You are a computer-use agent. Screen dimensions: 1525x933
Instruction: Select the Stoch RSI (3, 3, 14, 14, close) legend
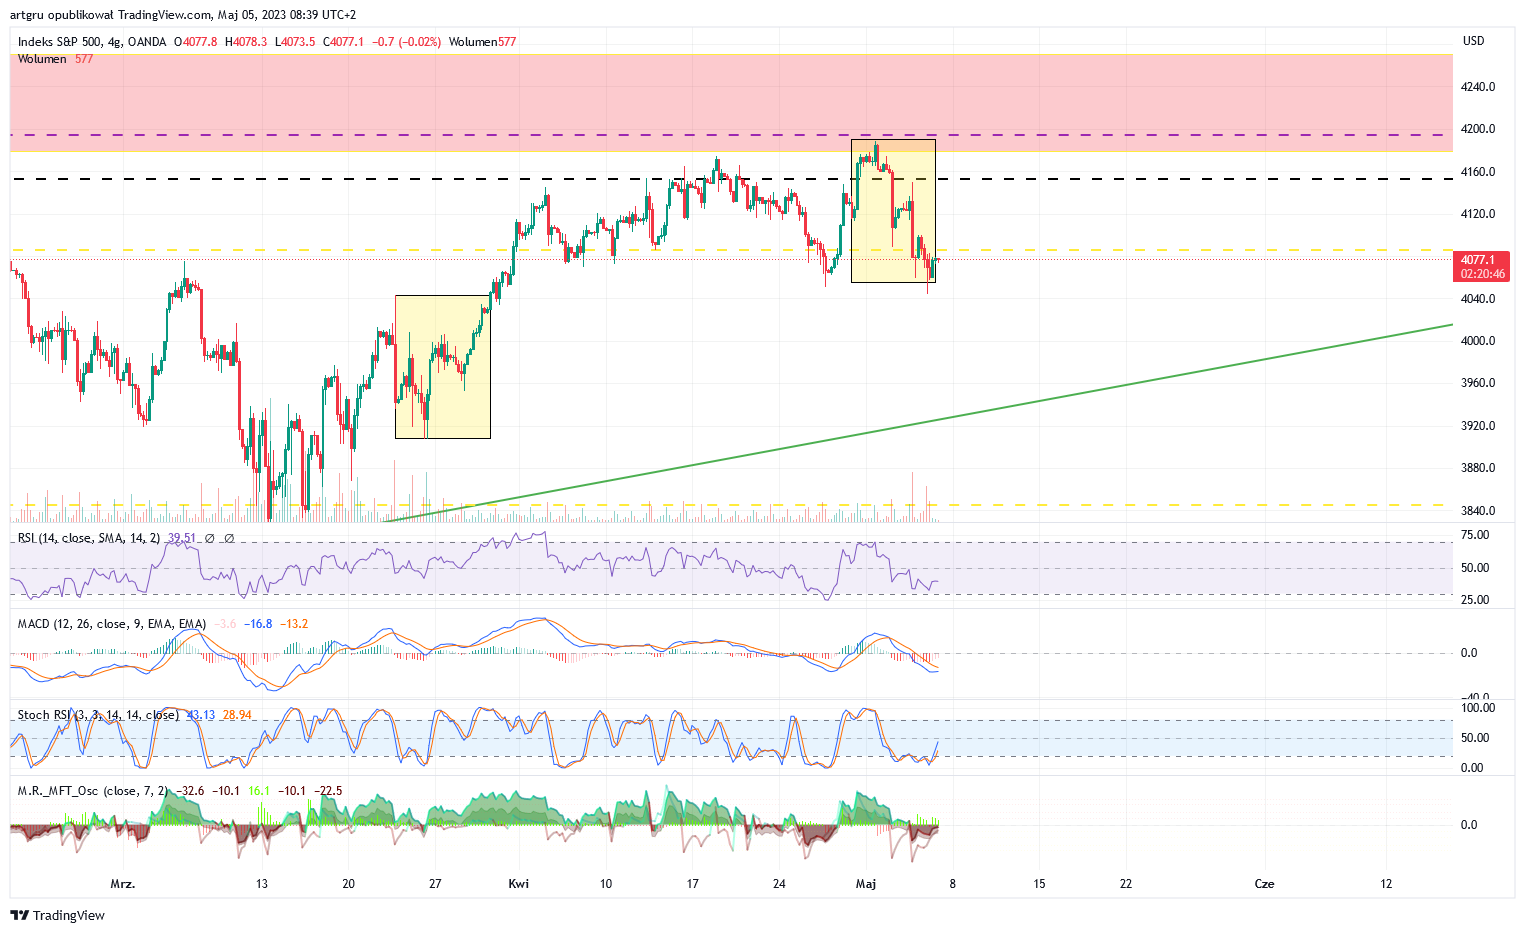[x=98, y=715]
